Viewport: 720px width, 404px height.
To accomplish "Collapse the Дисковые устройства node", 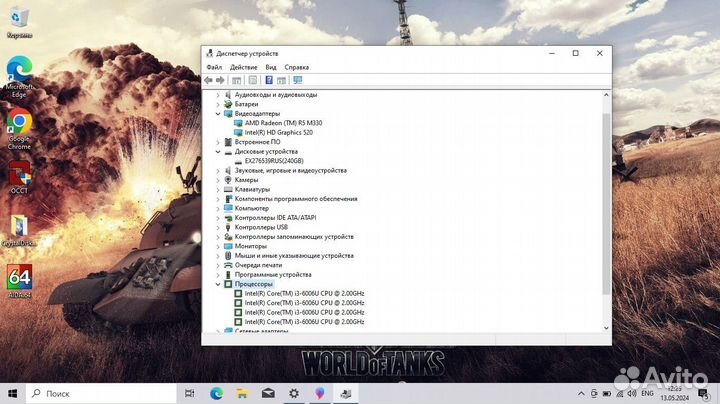I will tap(218, 152).
